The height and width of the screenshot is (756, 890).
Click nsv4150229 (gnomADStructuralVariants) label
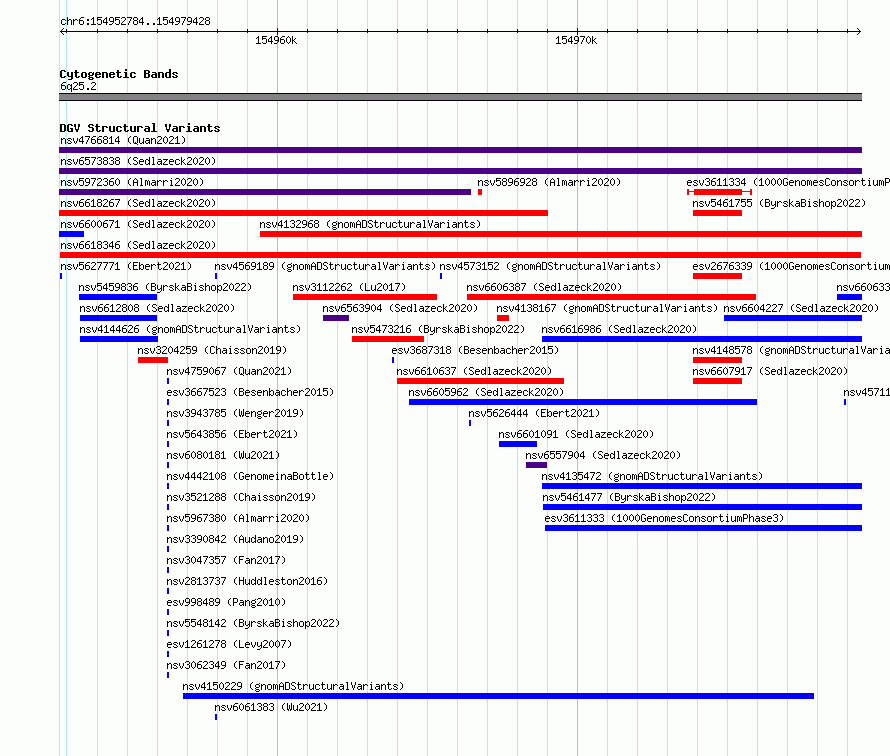coord(293,686)
